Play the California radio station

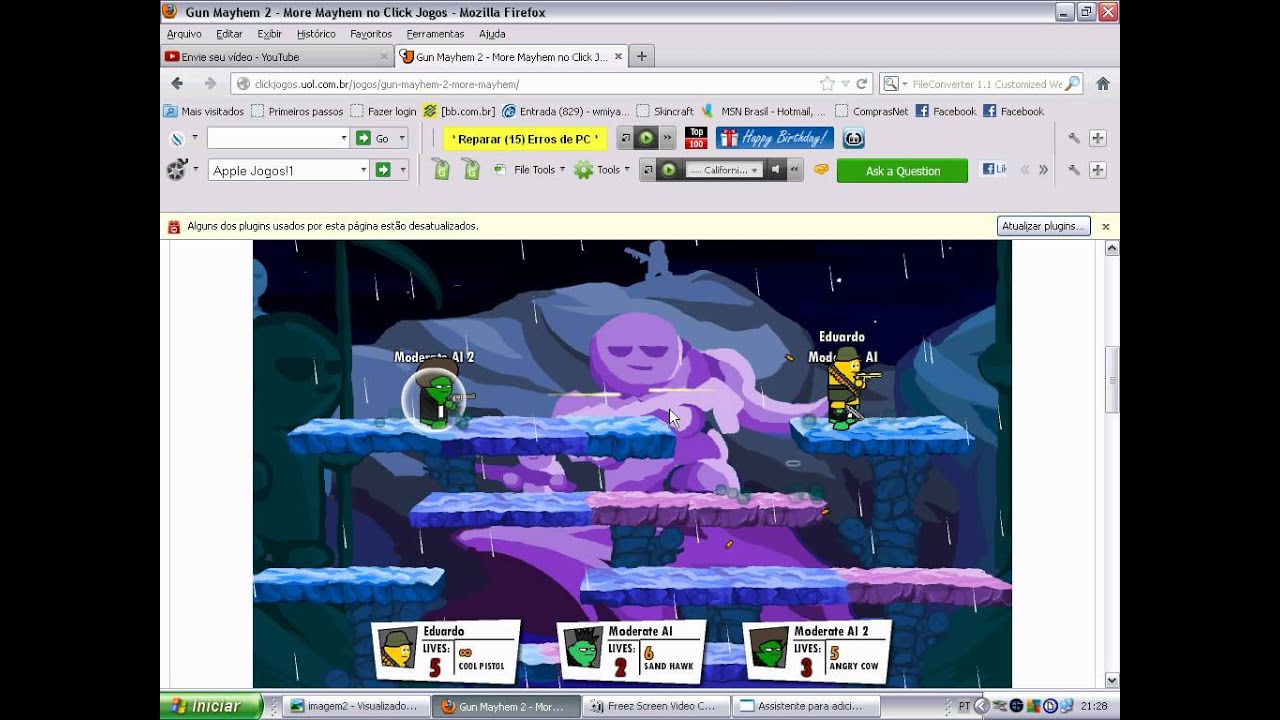(x=668, y=171)
